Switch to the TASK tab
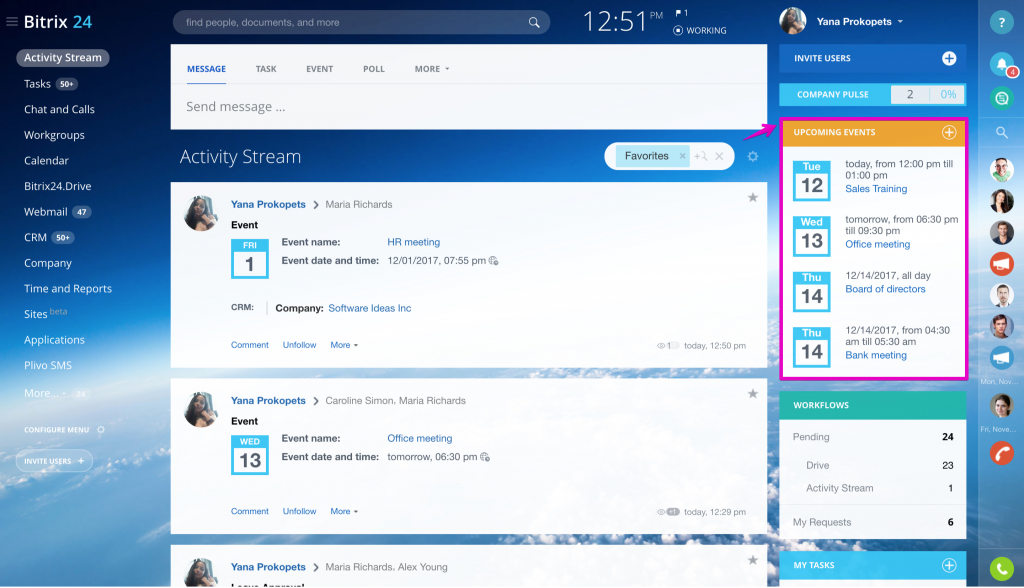 pyautogui.click(x=266, y=69)
